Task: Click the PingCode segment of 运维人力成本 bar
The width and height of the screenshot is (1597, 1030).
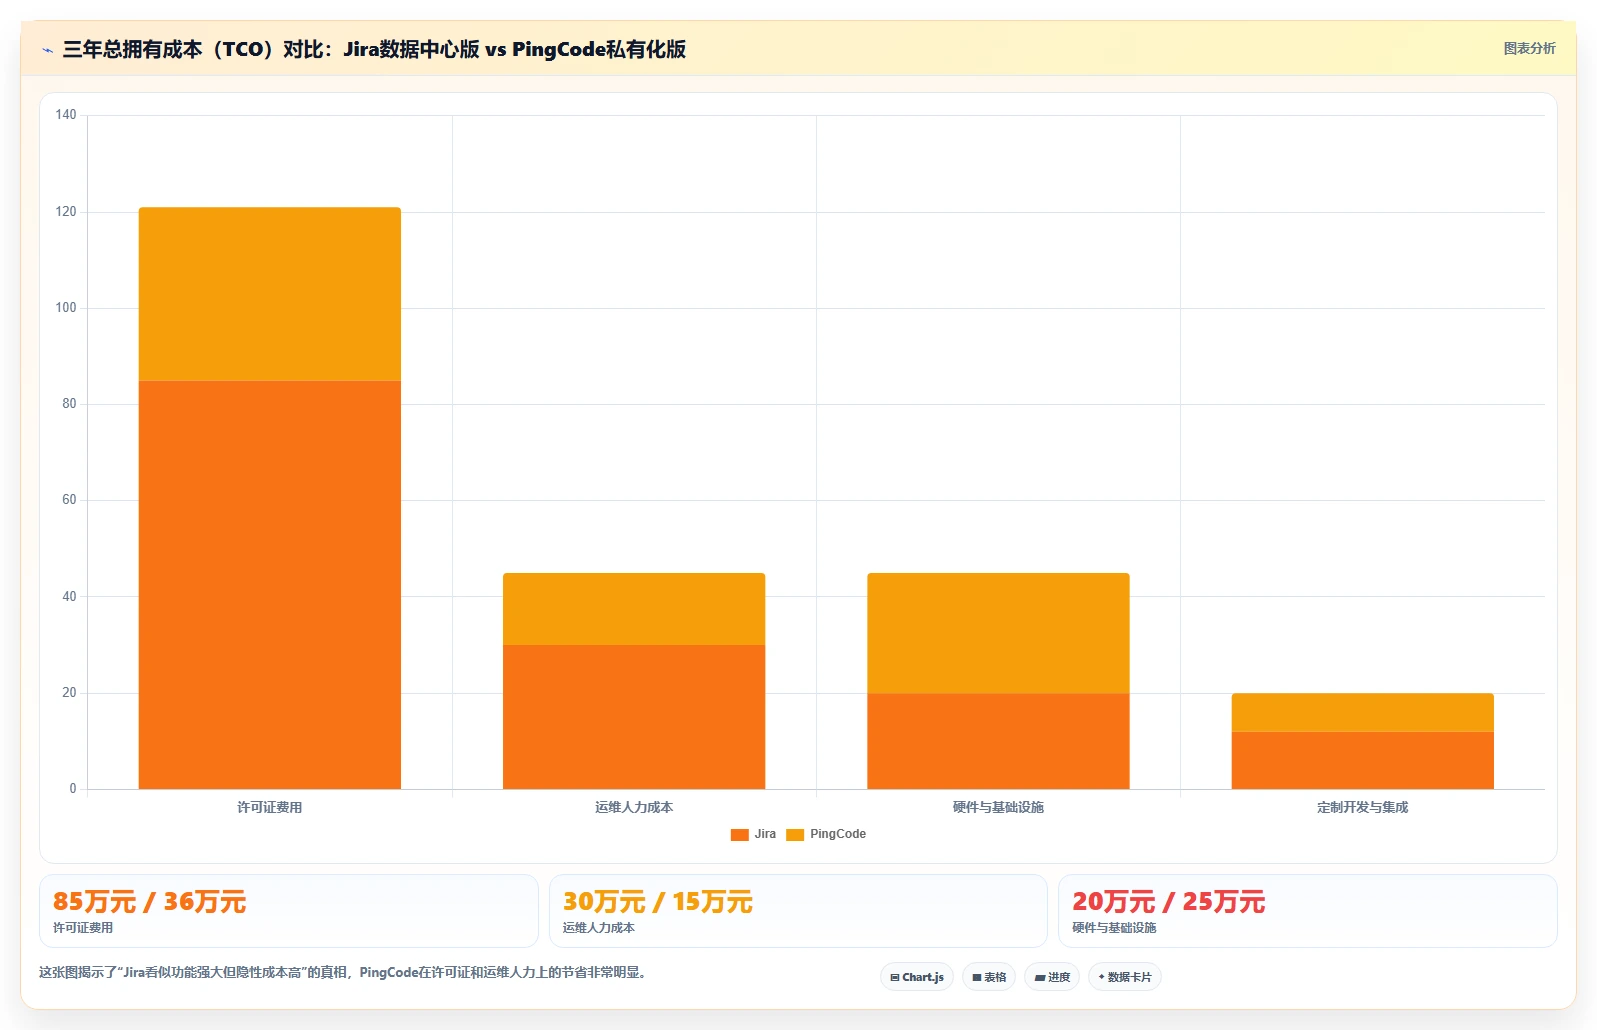Action: [634, 609]
